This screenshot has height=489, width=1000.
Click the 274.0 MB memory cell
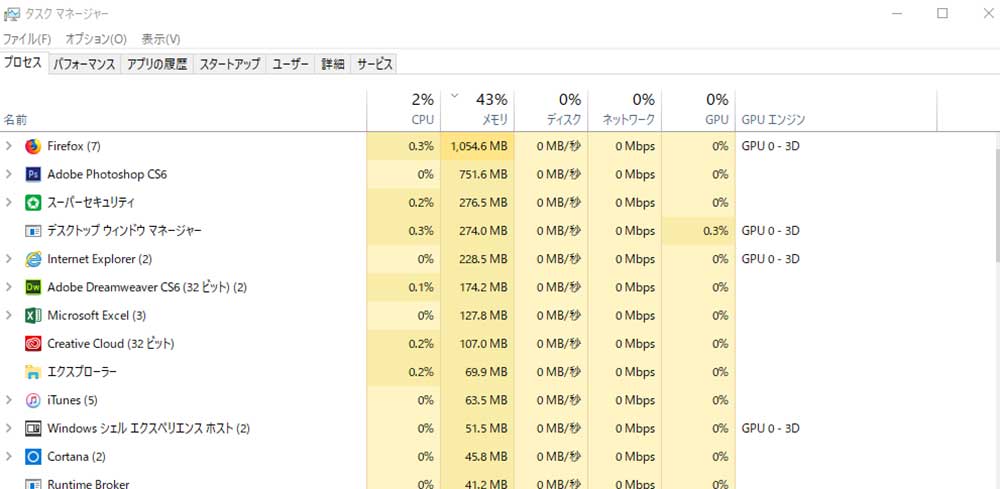pyautogui.click(x=477, y=231)
